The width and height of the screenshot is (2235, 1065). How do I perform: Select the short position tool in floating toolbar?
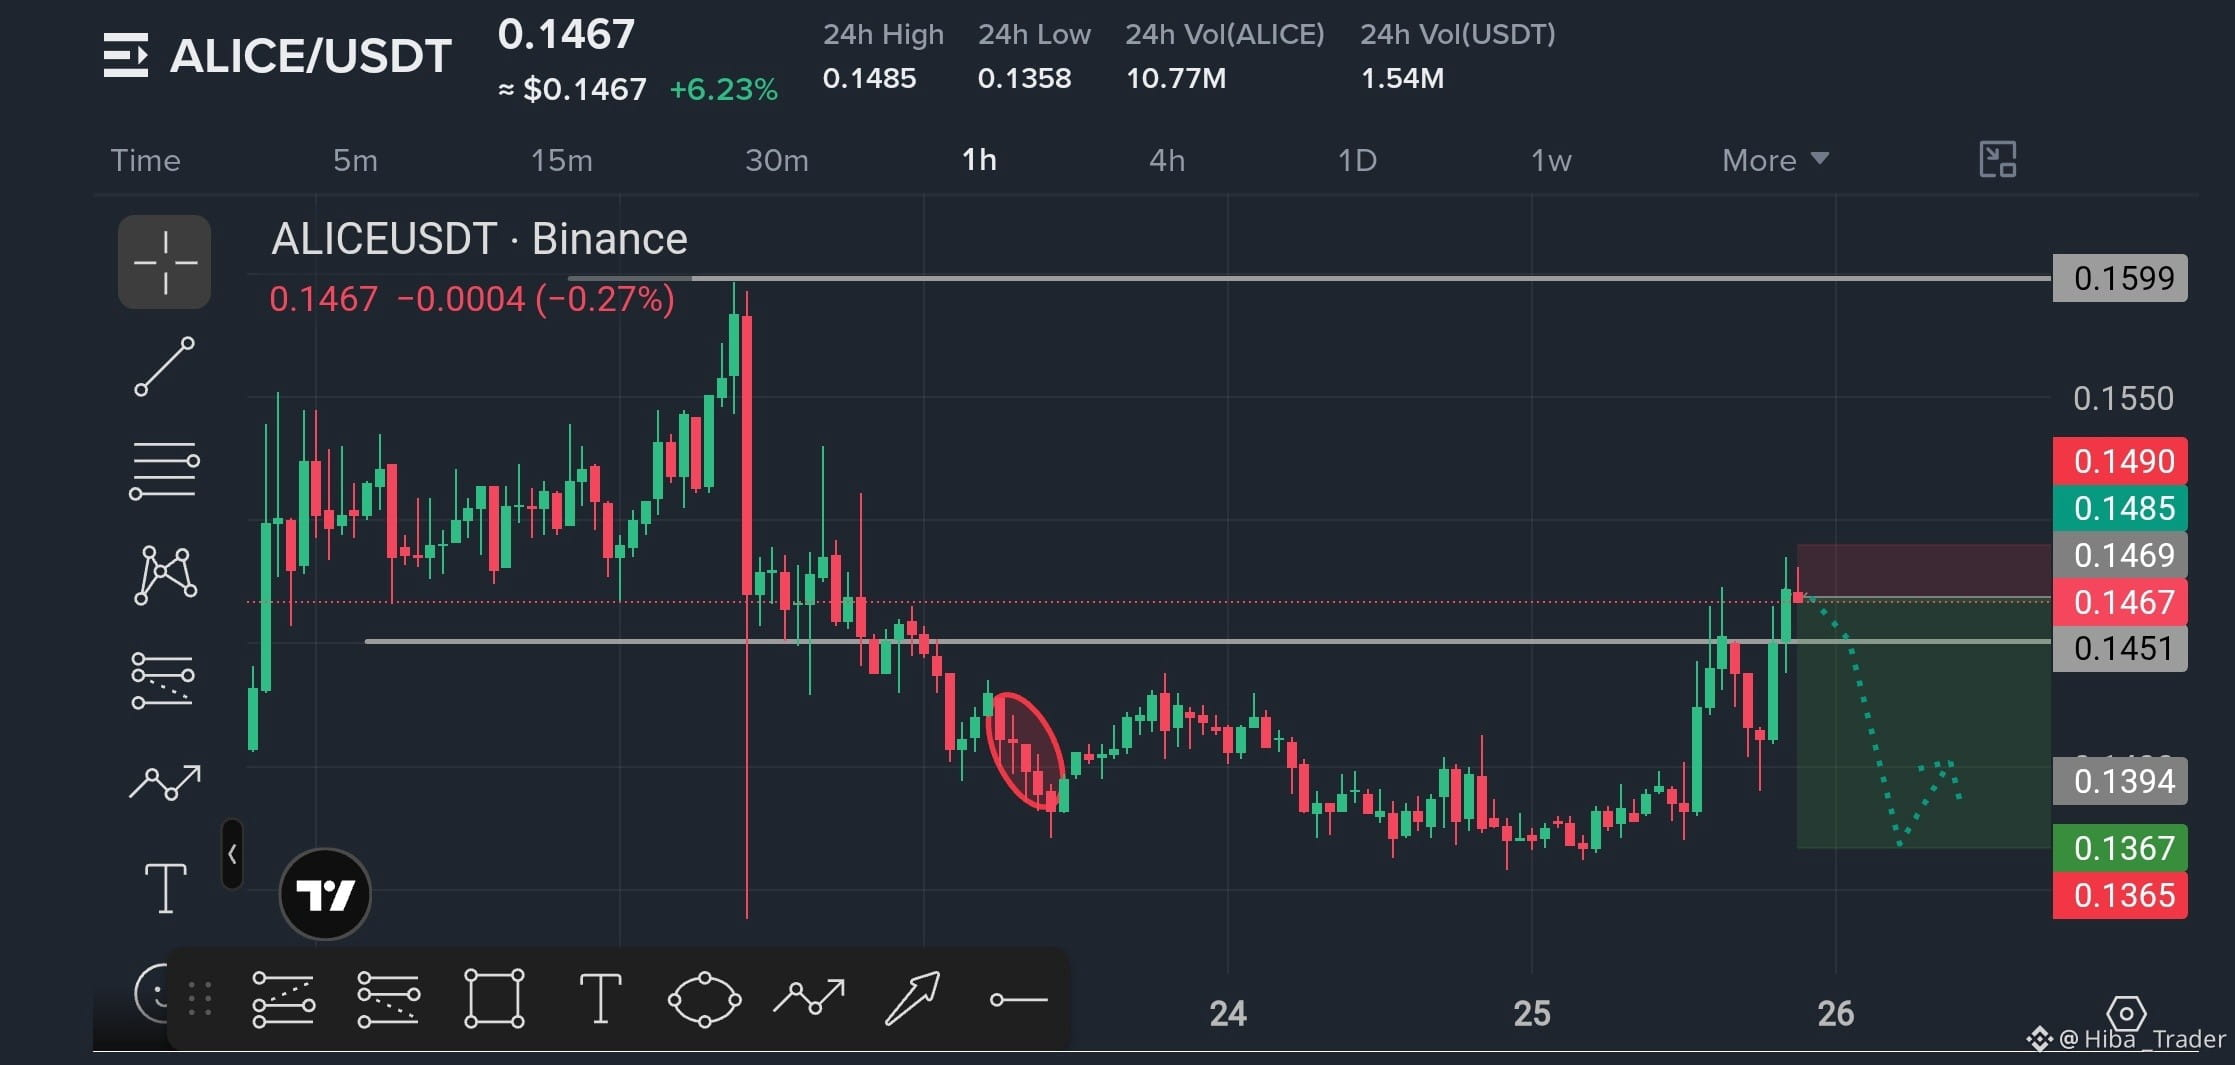coord(389,999)
